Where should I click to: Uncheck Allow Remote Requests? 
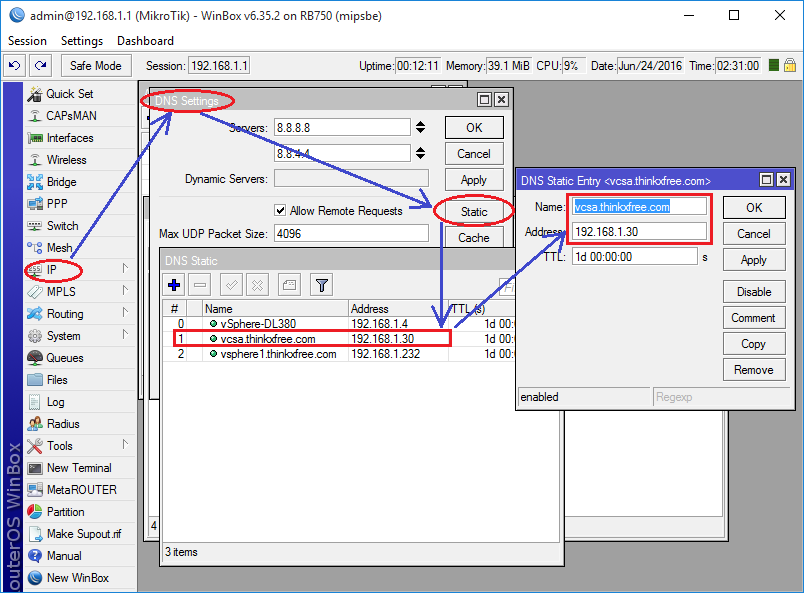[x=283, y=211]
